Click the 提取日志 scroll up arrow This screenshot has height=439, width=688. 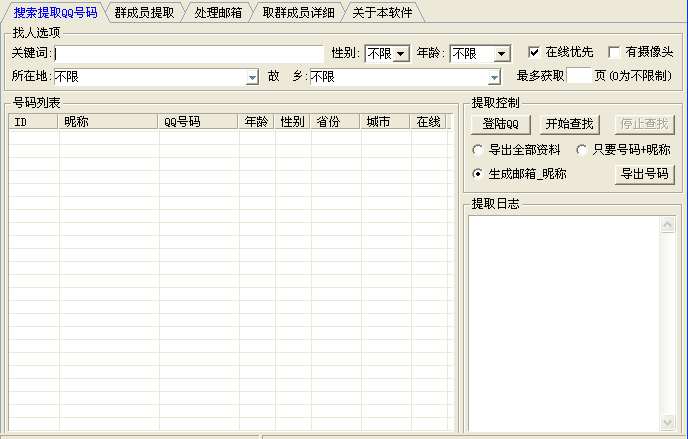coord(667,225)
